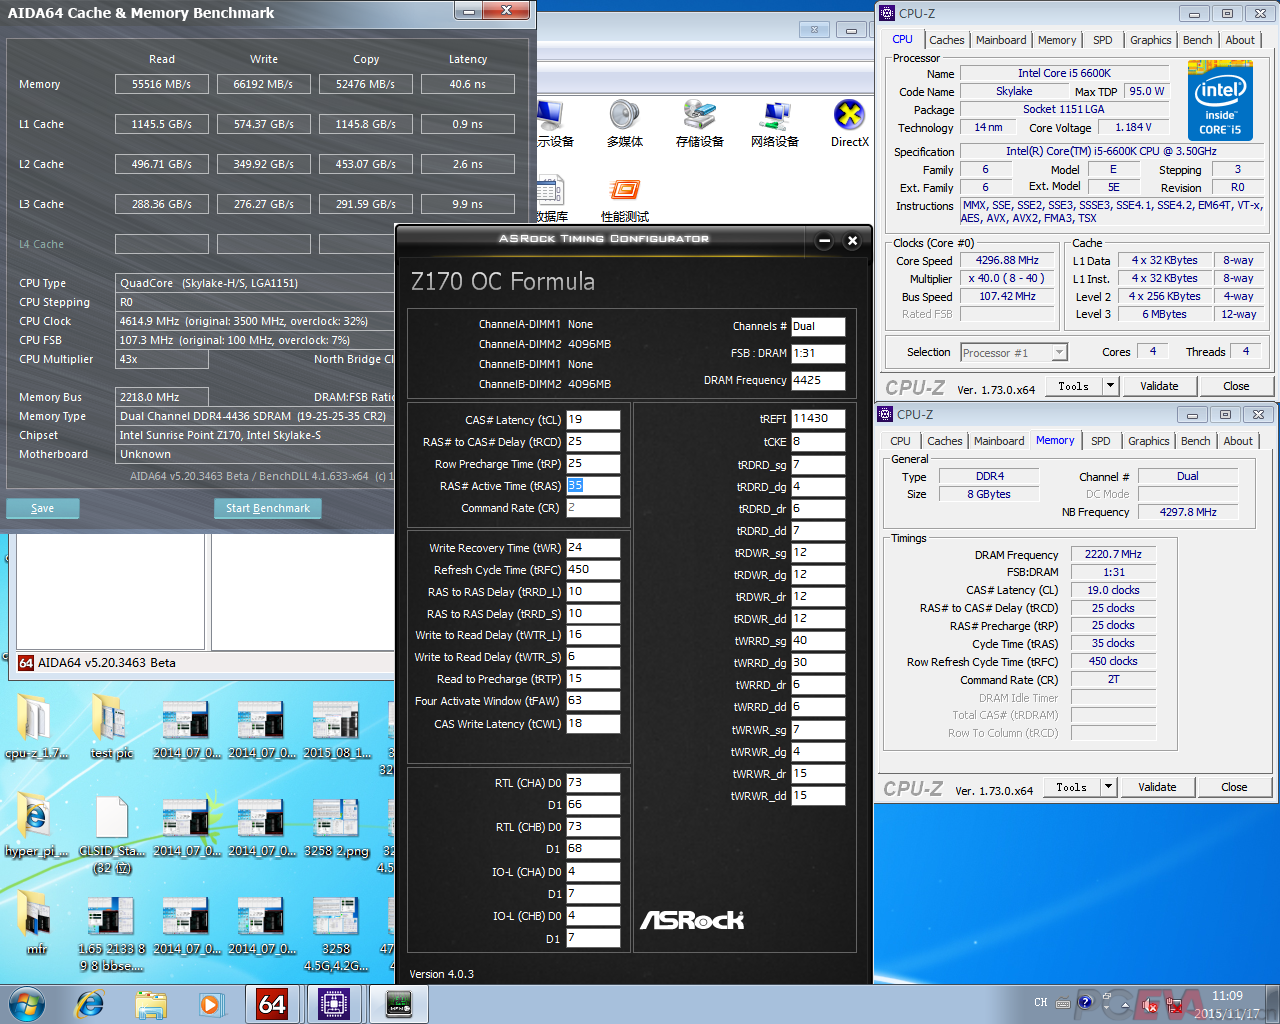Screen dimensions: 1280x1024
Task: Click the system clock showing 11:09
Action: pyautogui.click(x=1227, y=996)
